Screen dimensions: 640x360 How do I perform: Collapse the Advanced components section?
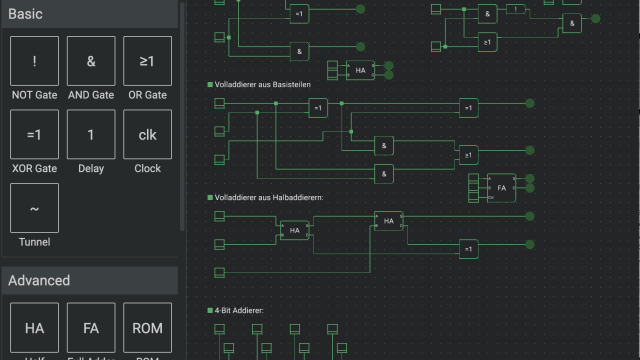pyautogui.click(x=90, y=280)
